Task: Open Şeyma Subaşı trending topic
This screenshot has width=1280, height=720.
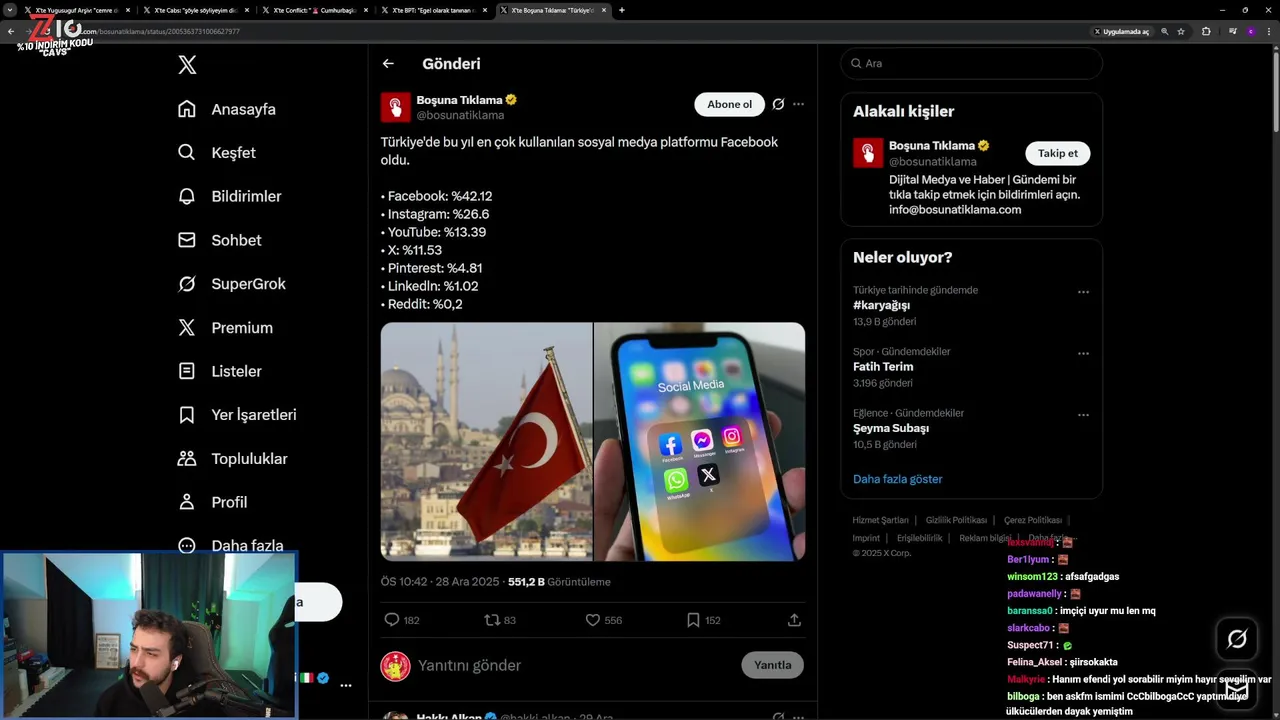Action: point(891,428)
